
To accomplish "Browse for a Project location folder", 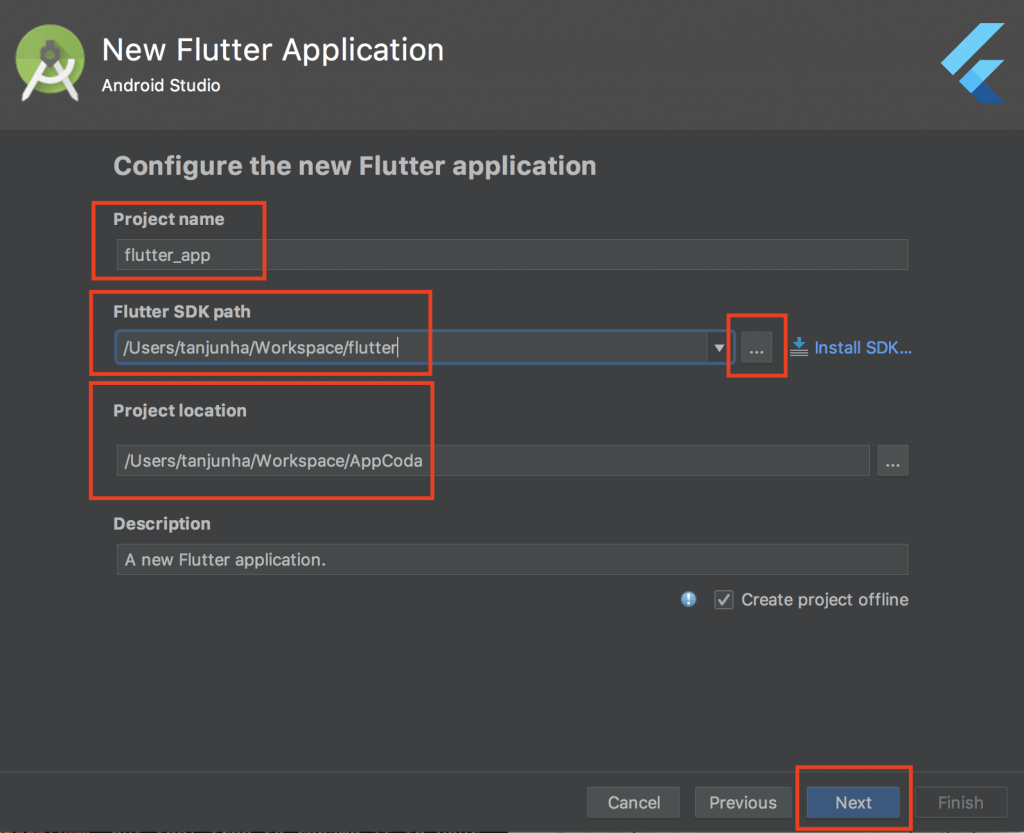I will coord(893,460).
